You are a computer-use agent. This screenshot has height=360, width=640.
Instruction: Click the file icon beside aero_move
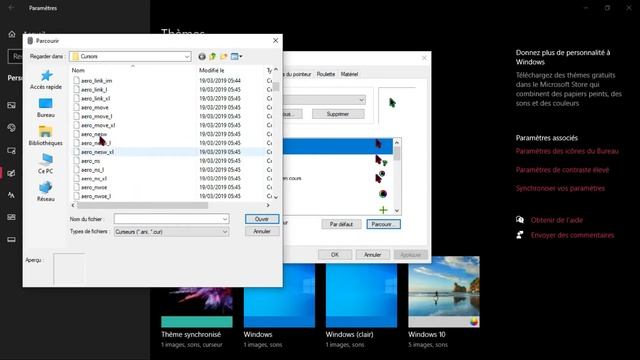tap(76, 107)
